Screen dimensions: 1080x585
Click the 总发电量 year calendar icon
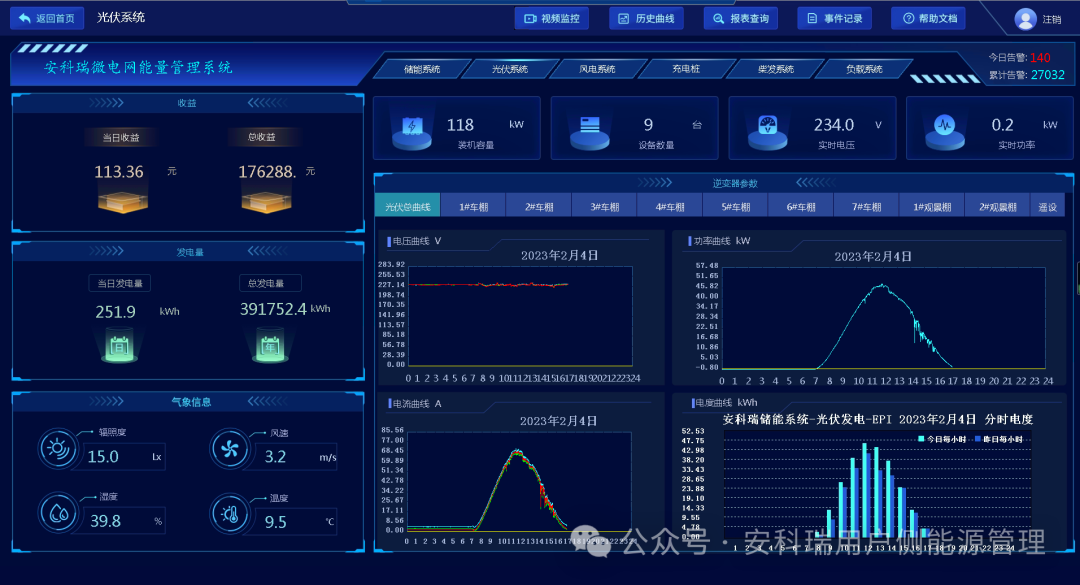click(270, 346)
